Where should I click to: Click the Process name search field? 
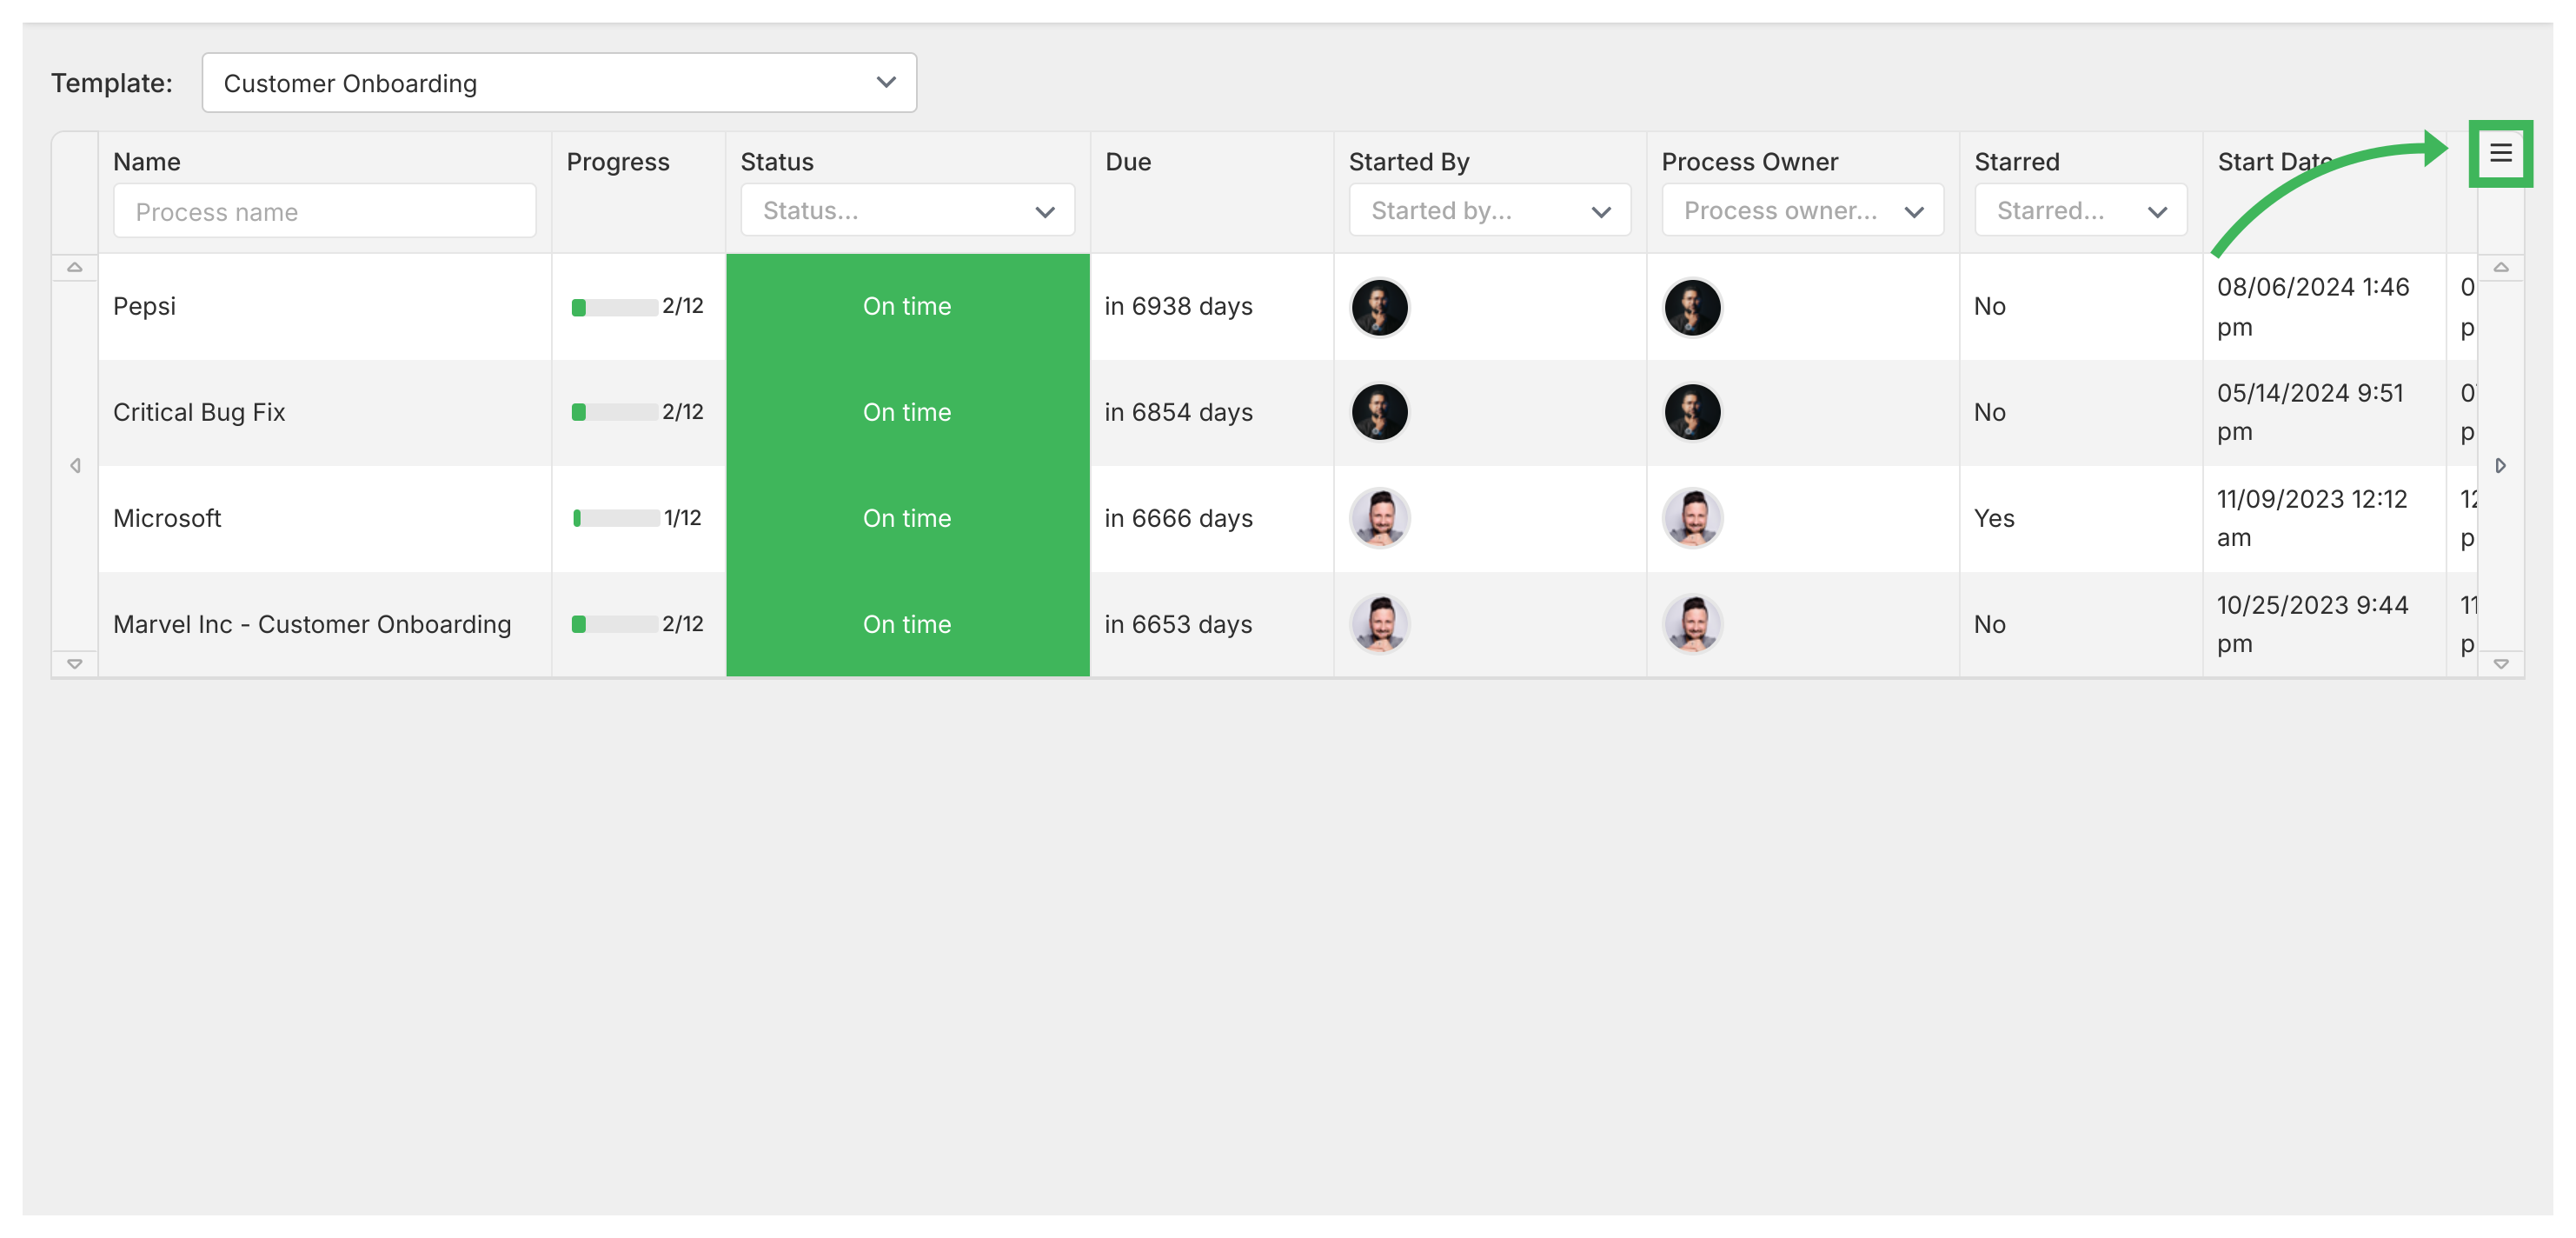[x=324, y=212]
